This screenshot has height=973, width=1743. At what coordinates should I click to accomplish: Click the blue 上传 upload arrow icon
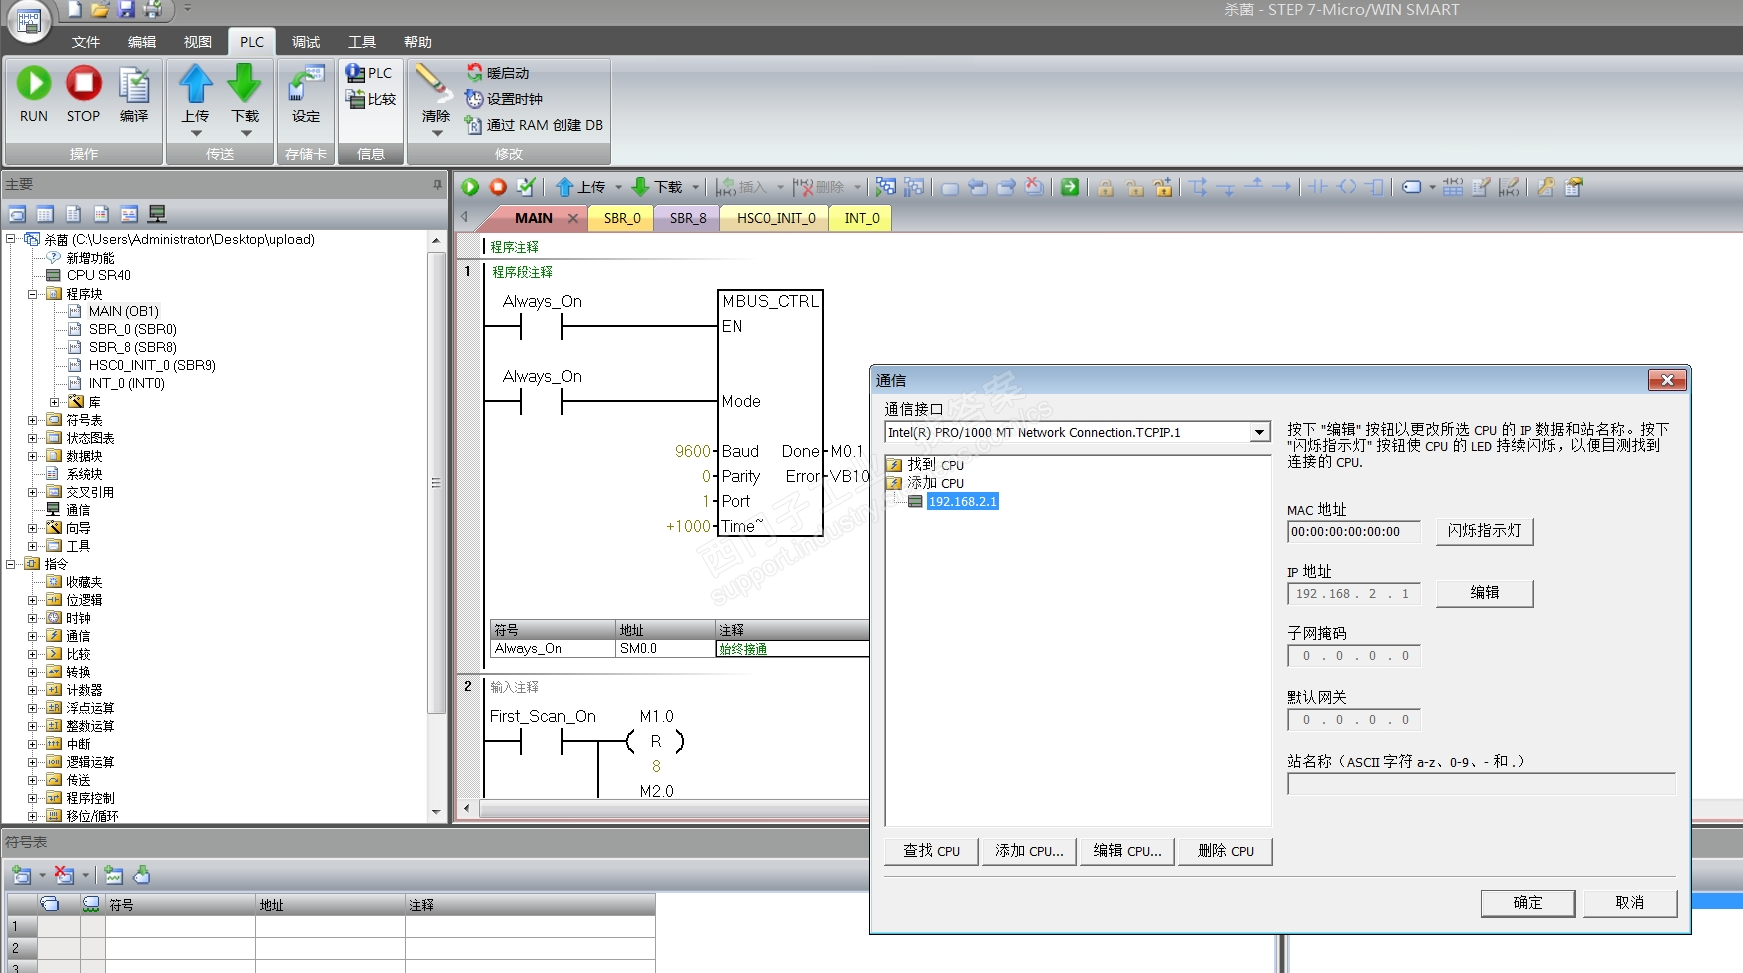point(196,84)
